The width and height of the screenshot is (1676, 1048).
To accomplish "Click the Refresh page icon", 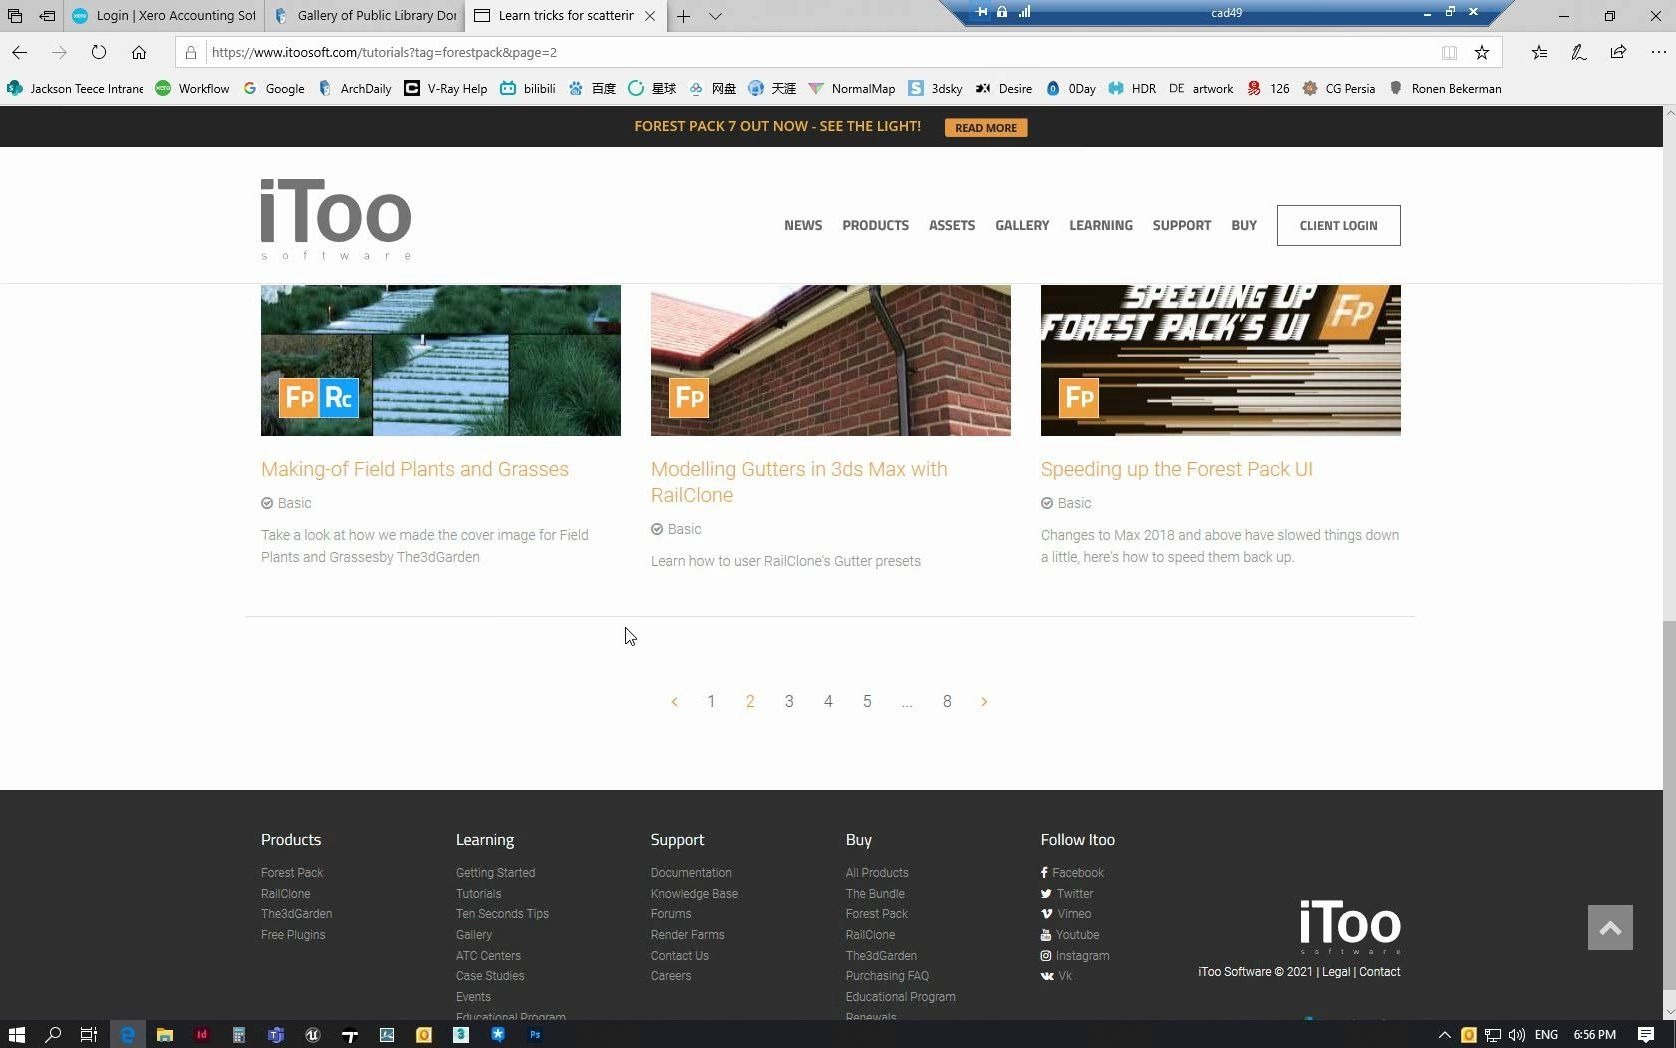I will [98, 52].
